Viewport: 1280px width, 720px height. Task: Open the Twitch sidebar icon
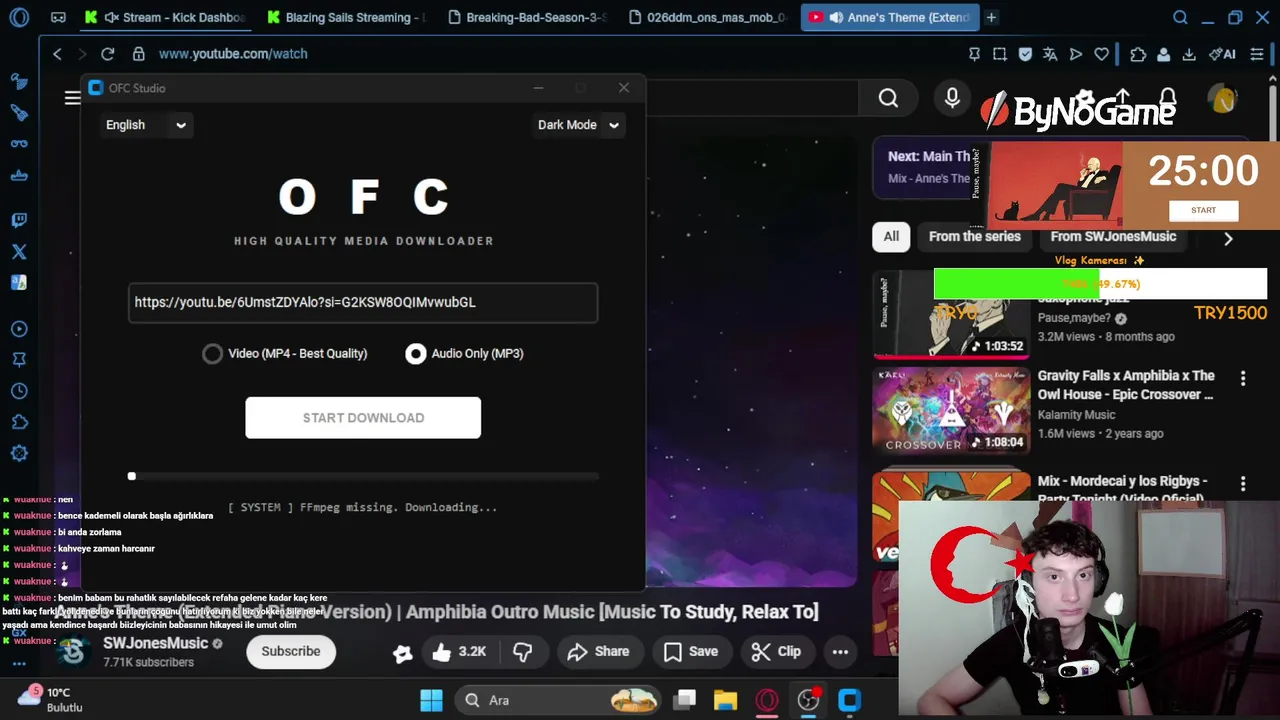point(19,220)
